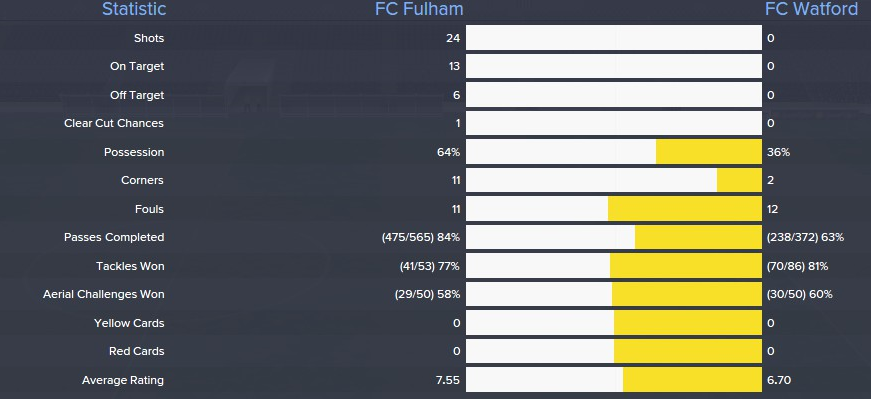Select the Tackles Won label
This screenshot has height=399, width=871.
[130, 266]
